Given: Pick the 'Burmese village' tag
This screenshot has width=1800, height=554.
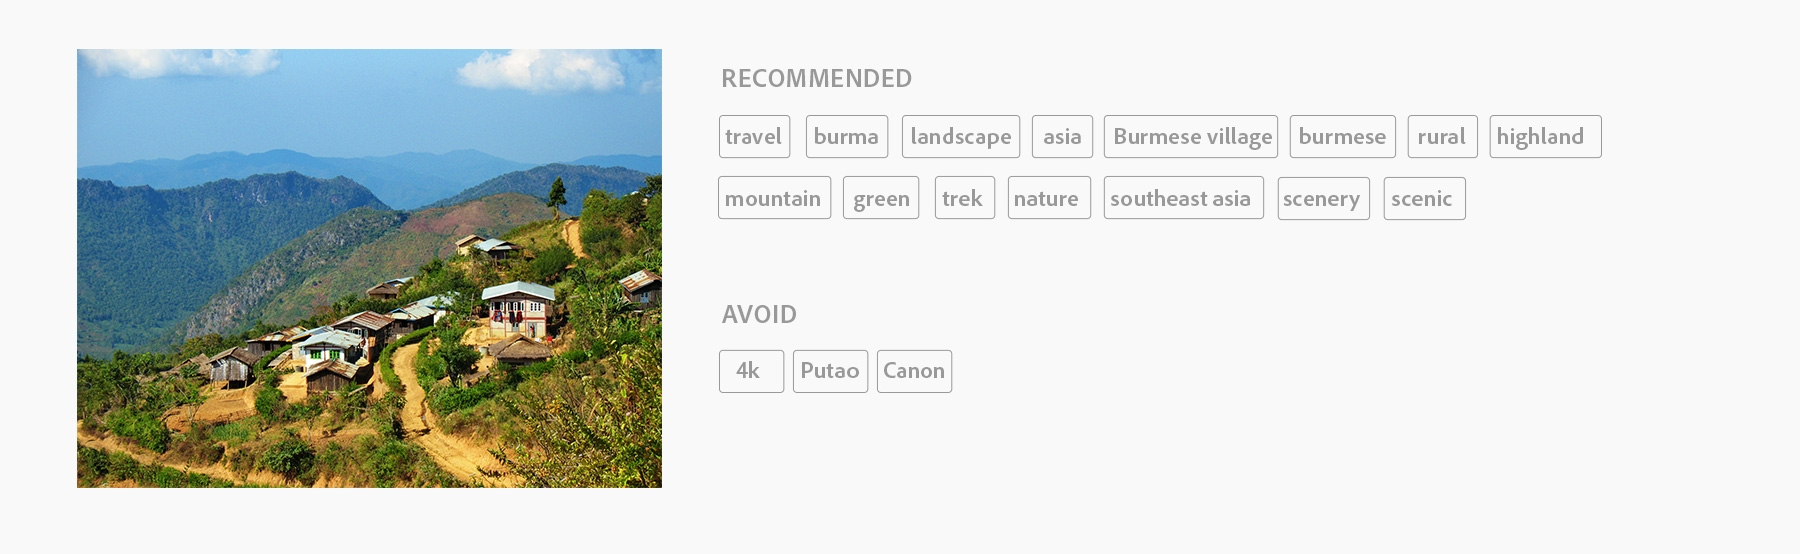Looking at the screenshot, I should click(x=1191, y=137).
